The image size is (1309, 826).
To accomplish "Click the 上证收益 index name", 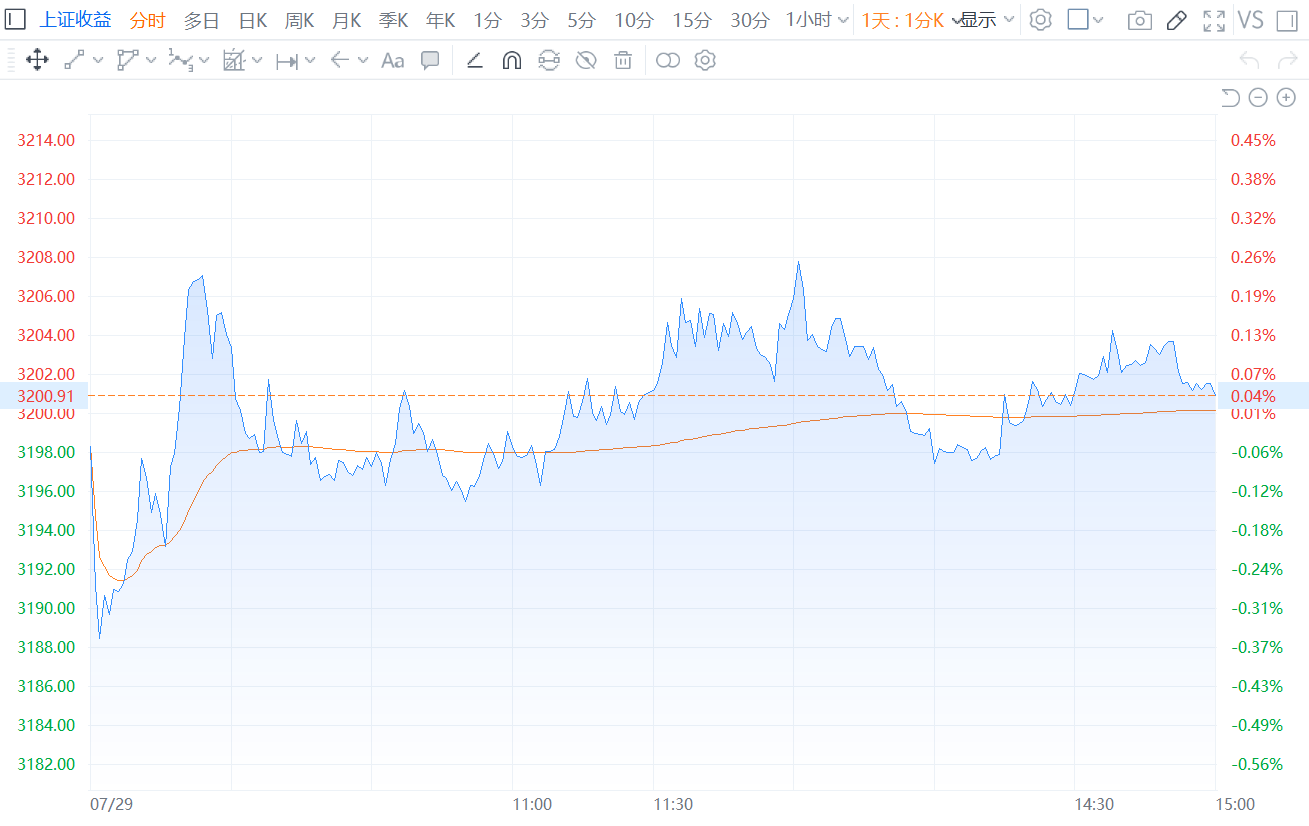I will pyautogui.click(x=76, y=20).
